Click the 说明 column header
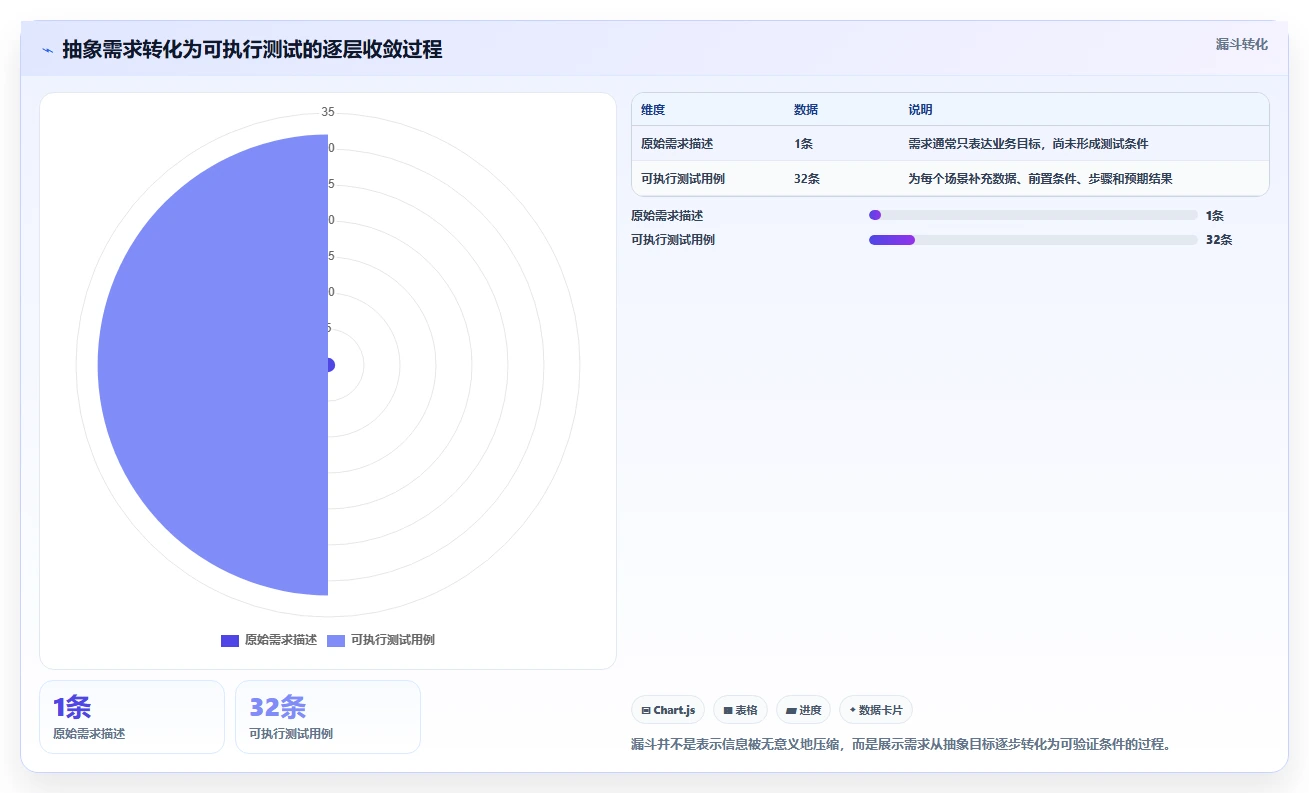The image size is (1309, 793). tap(920, 110)
